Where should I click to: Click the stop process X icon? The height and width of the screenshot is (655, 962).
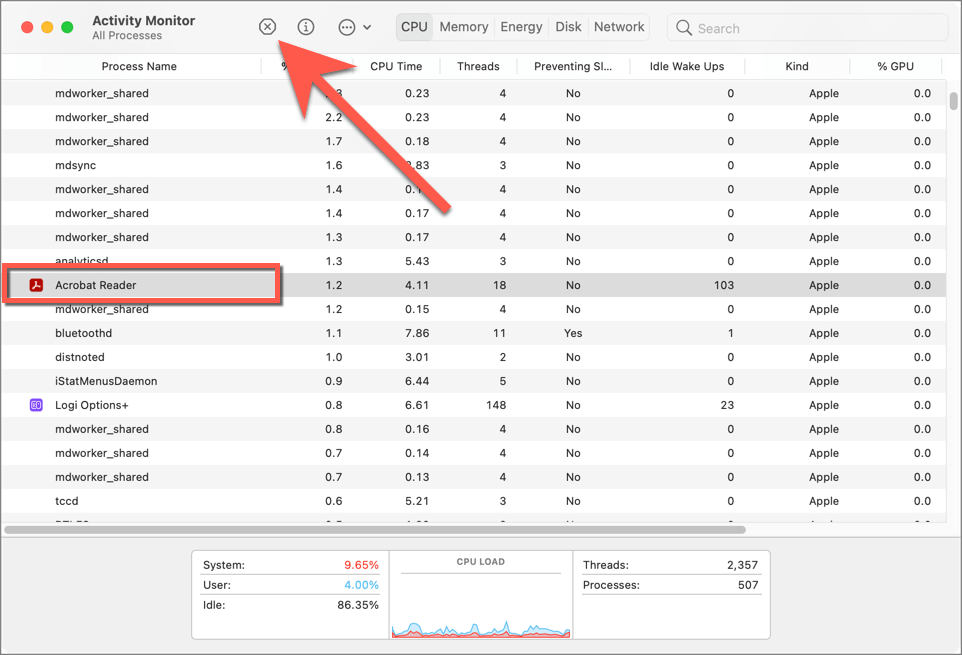[x=267, y=27]
